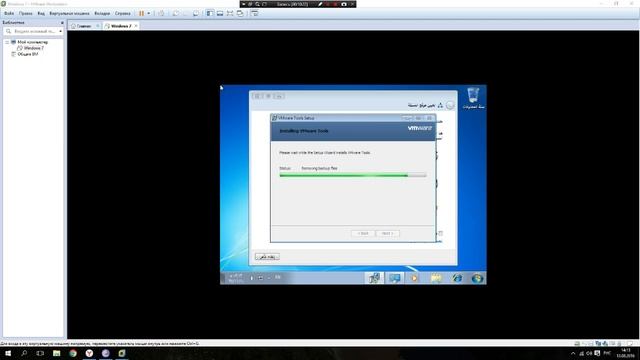Viewport: 640px width, 360px height.
Task: Enter full screen mode toolbar icon
Action: pos(230,13)
